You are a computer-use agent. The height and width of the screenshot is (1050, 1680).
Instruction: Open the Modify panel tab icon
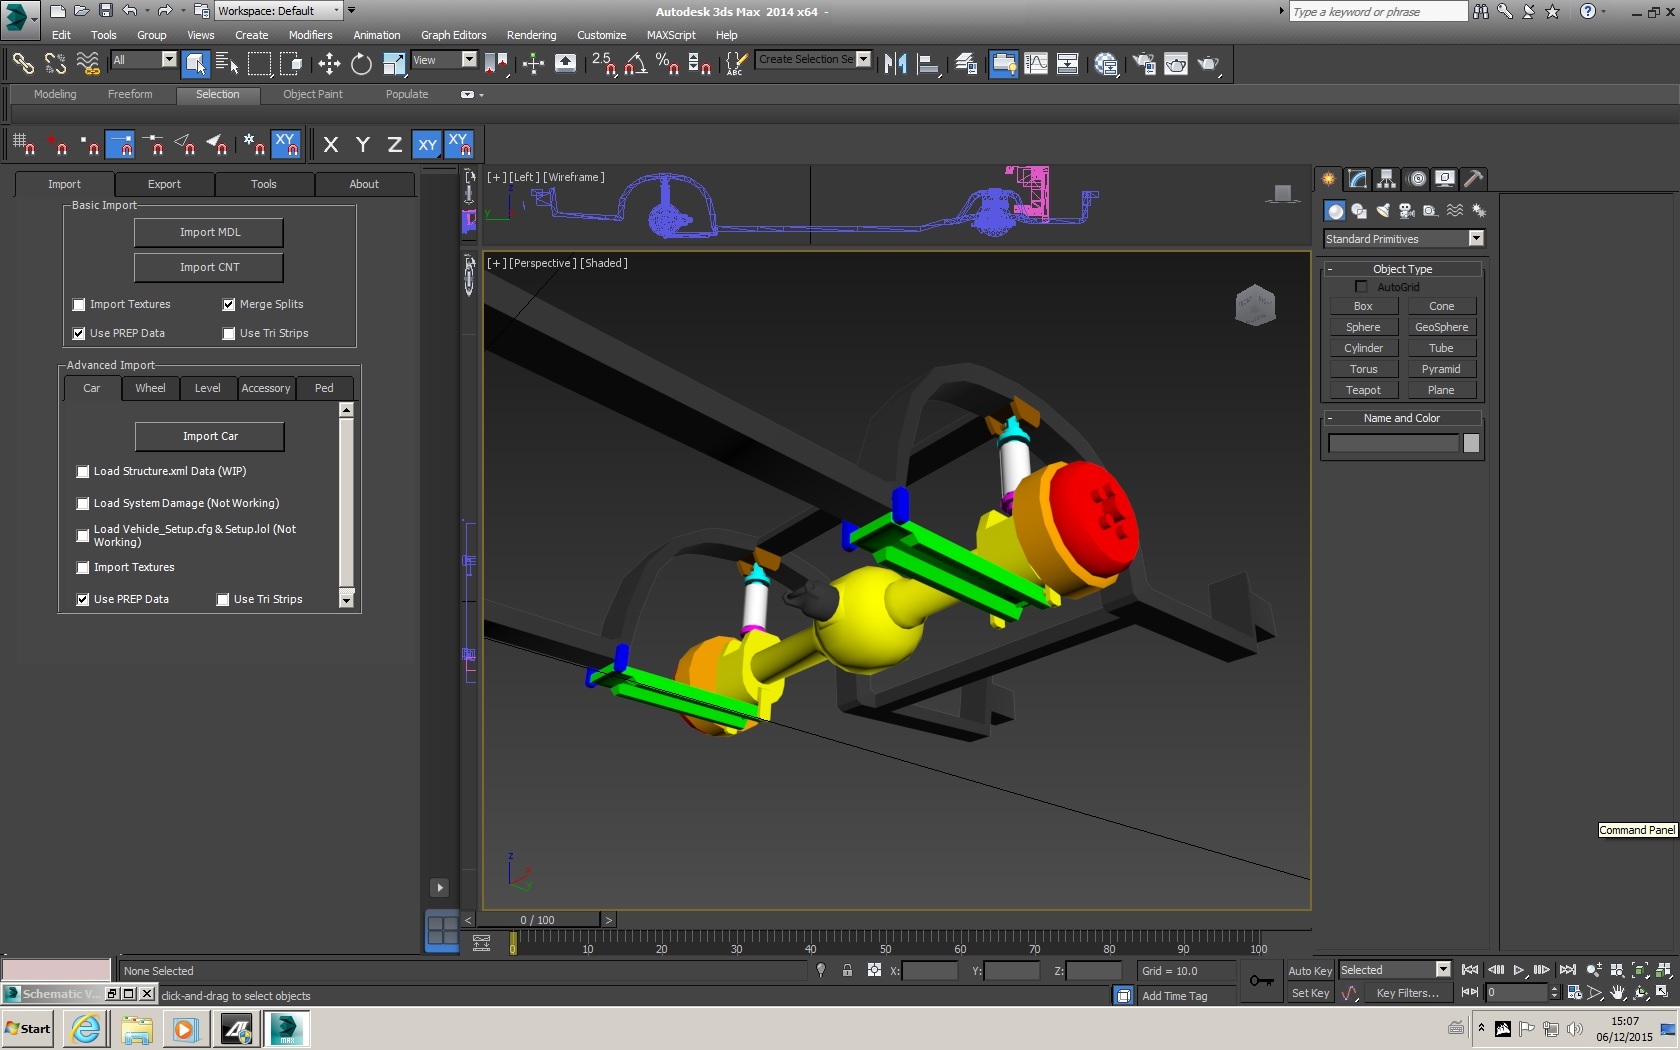coord(1357,179)
